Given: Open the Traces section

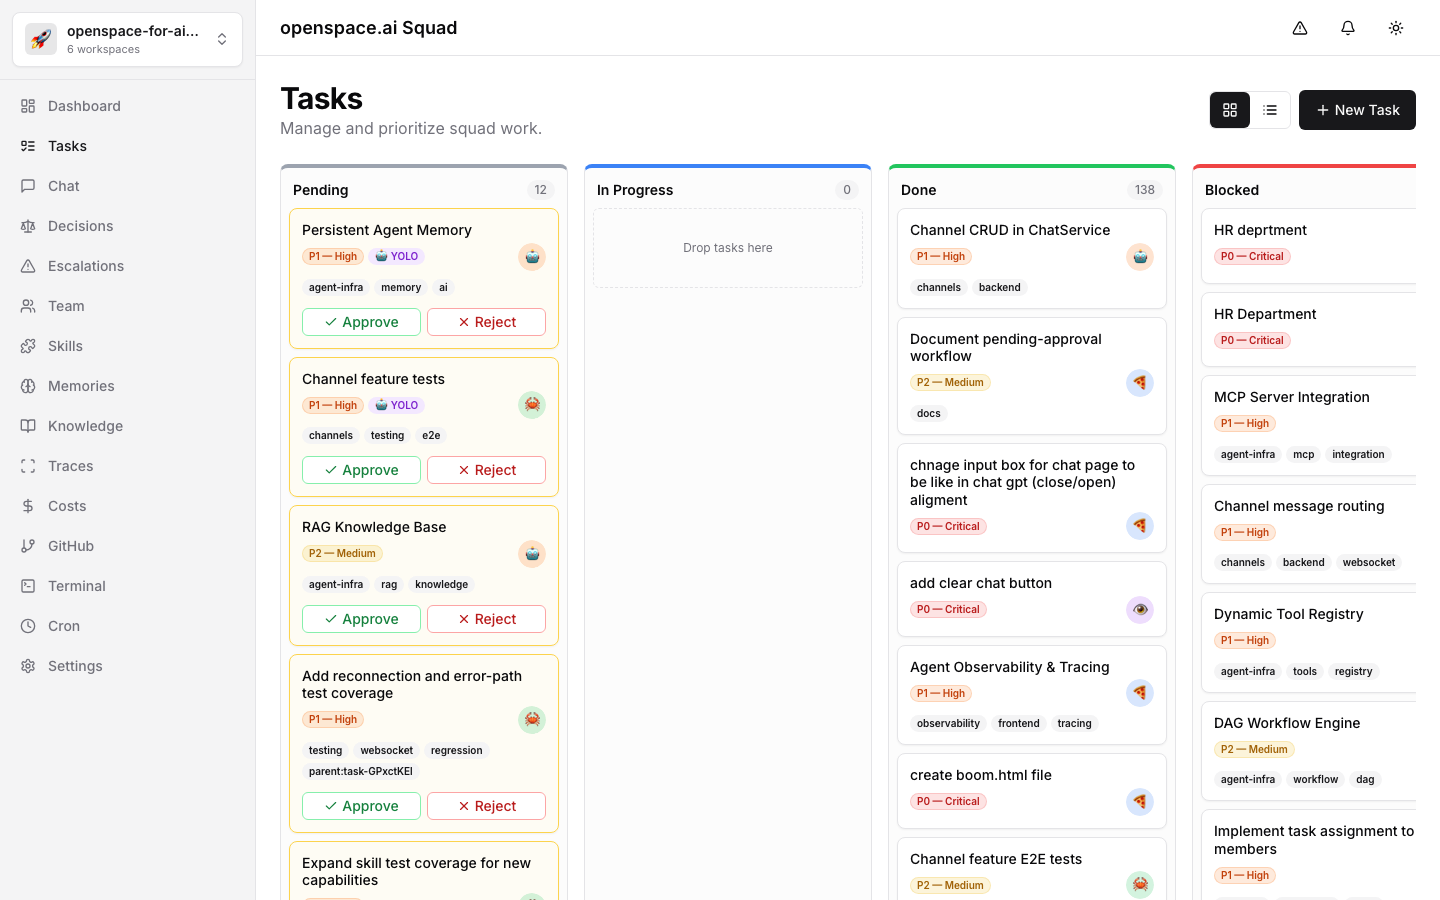Looking at the screenshot, I should pyautogui.click(x=70, y=465).
